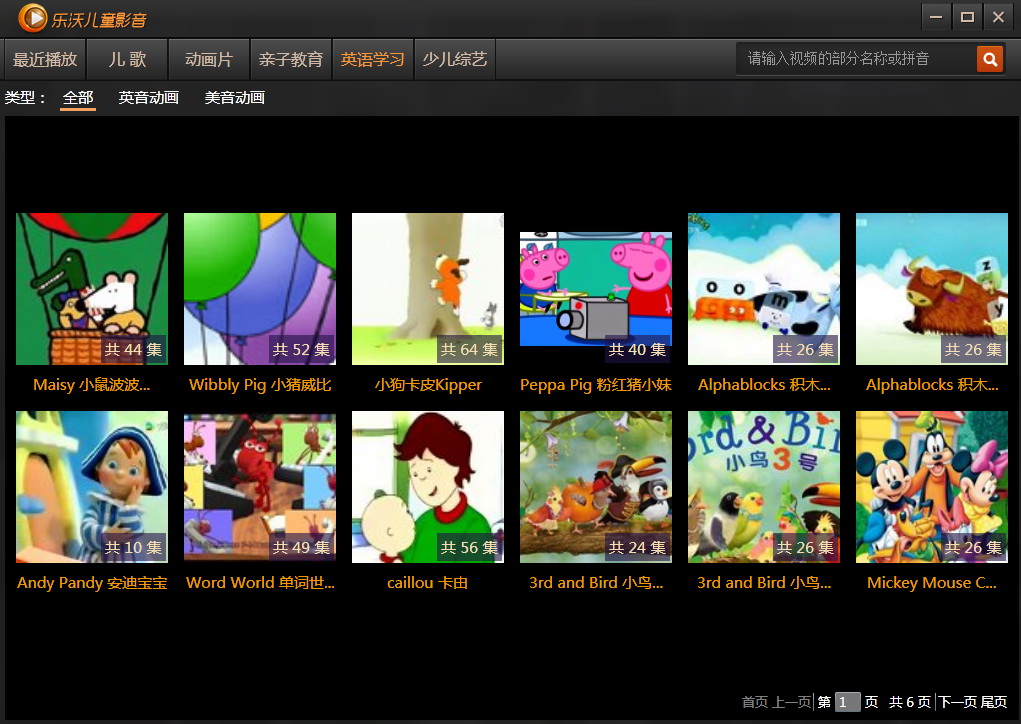Open the Alphablocks thumbnail with cow block
The image size is (1021, 724).
pyautogui.click(x=764, y=288)
